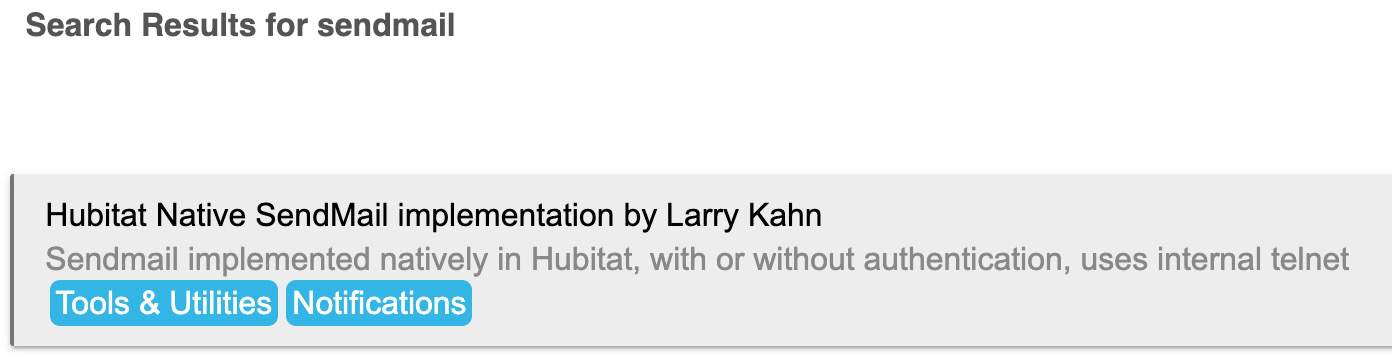Click the words uses internal telnet
This screenshot has width=1392, height=364.
[x=1215, y=260]
